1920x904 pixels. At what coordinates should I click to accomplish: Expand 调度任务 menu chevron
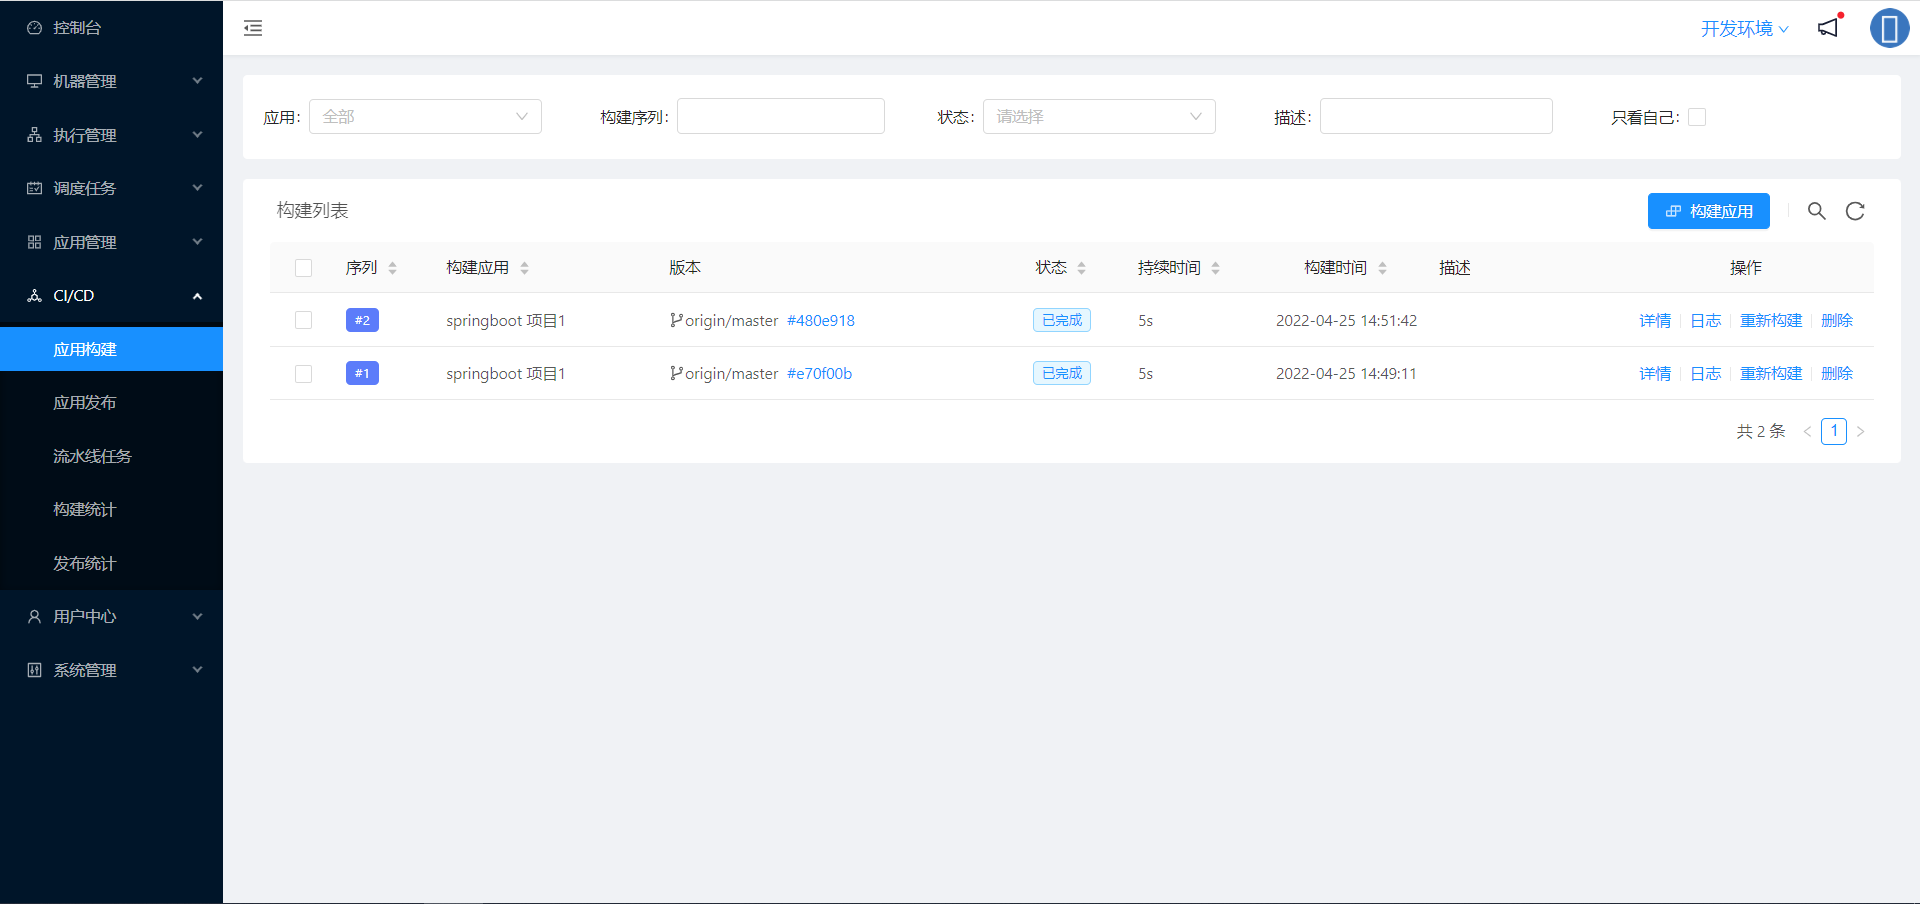197,188
